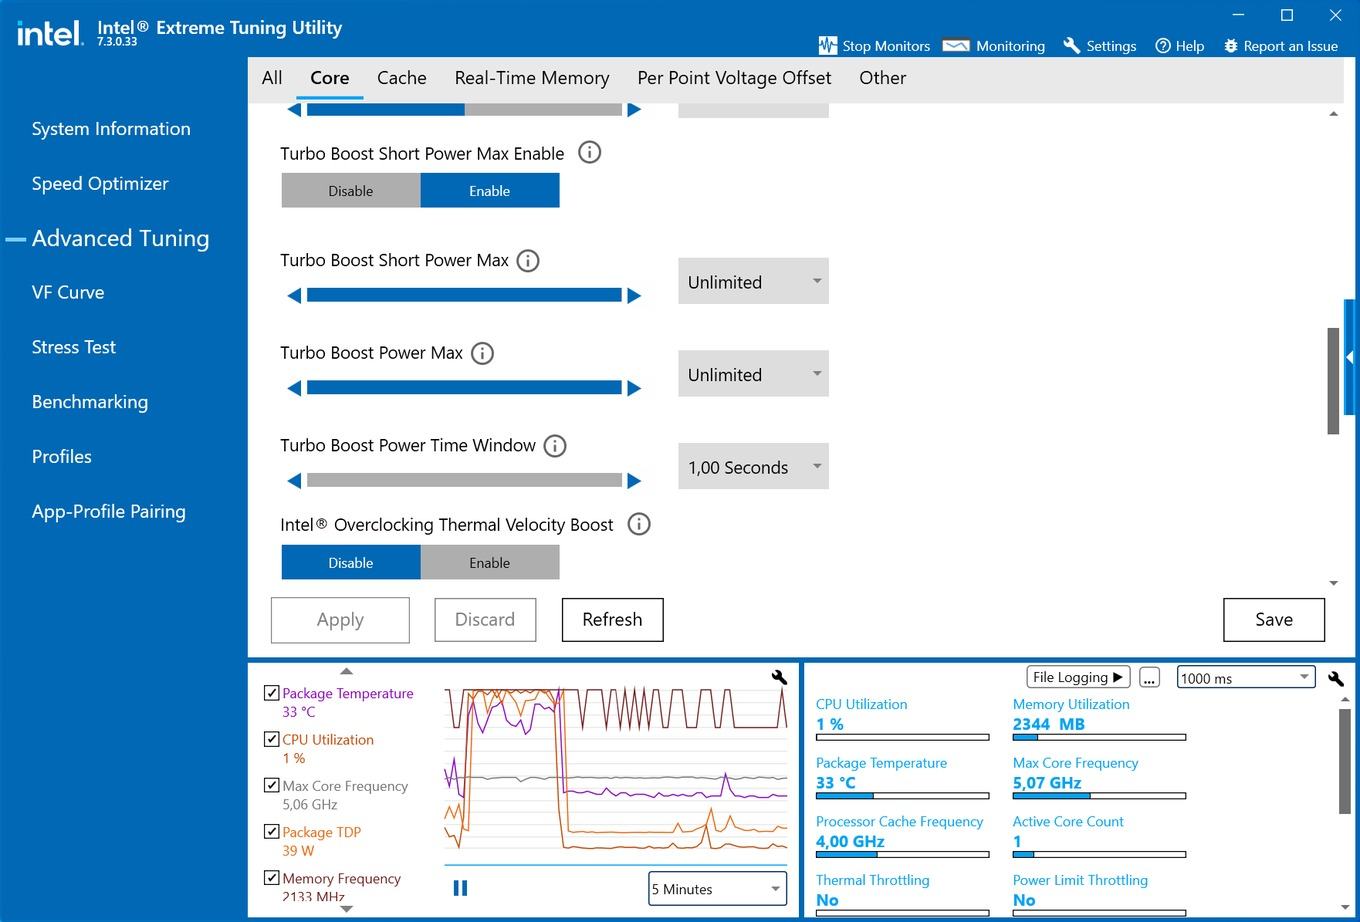Increase Turbo Boost Power Time Window with right arrow
Screen dimensions: 1360x922
click(x=634, y=481)
